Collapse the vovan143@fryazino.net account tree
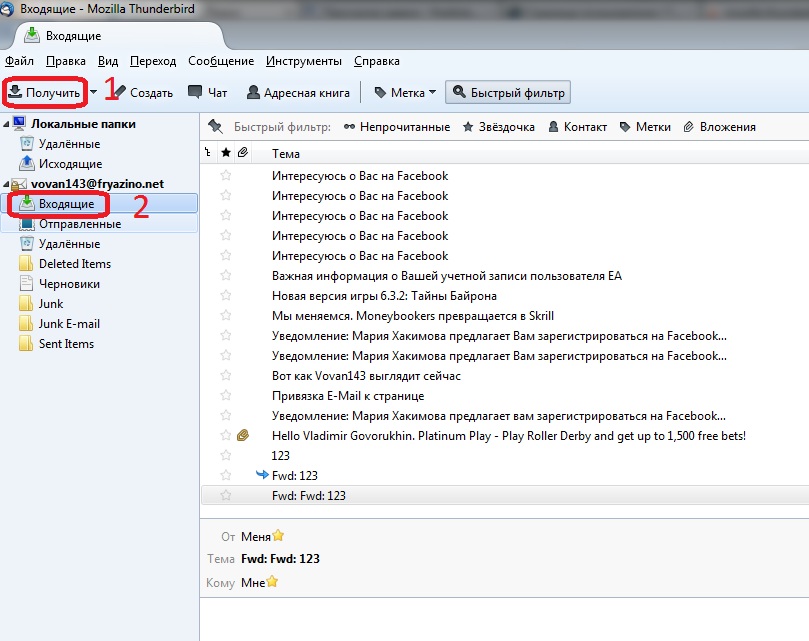Viewport: 809px width, 641px height. click(x=6, y=184)
